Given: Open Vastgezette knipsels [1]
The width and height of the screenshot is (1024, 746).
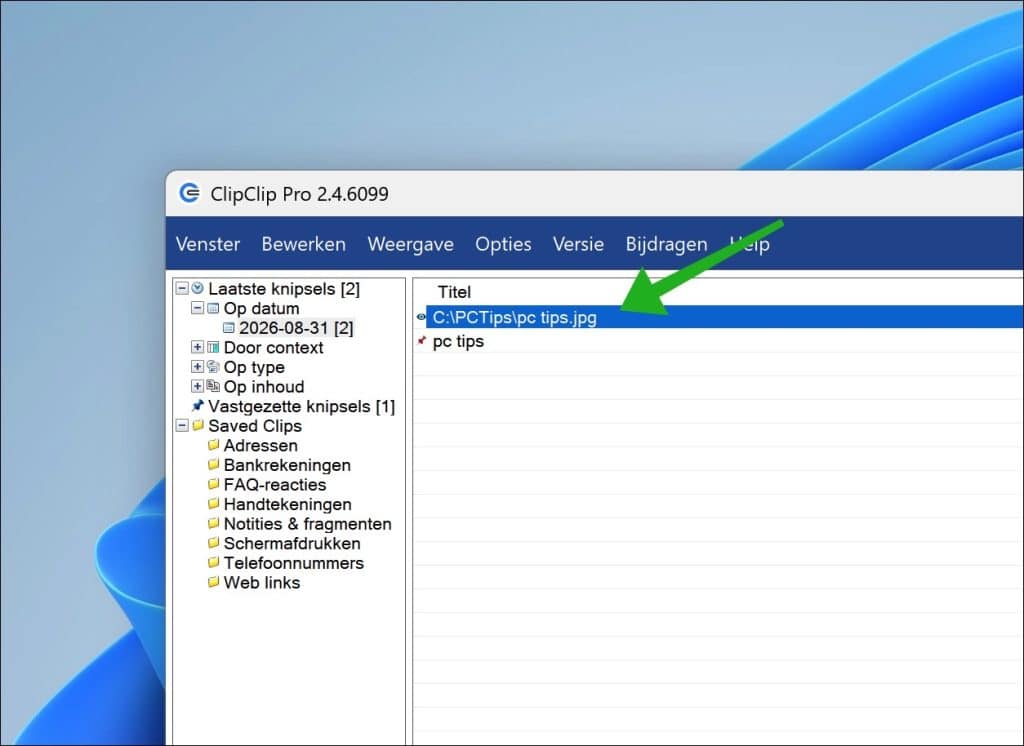Looking at the screenshot, I should pyautogui.click(x=302, y=406).
